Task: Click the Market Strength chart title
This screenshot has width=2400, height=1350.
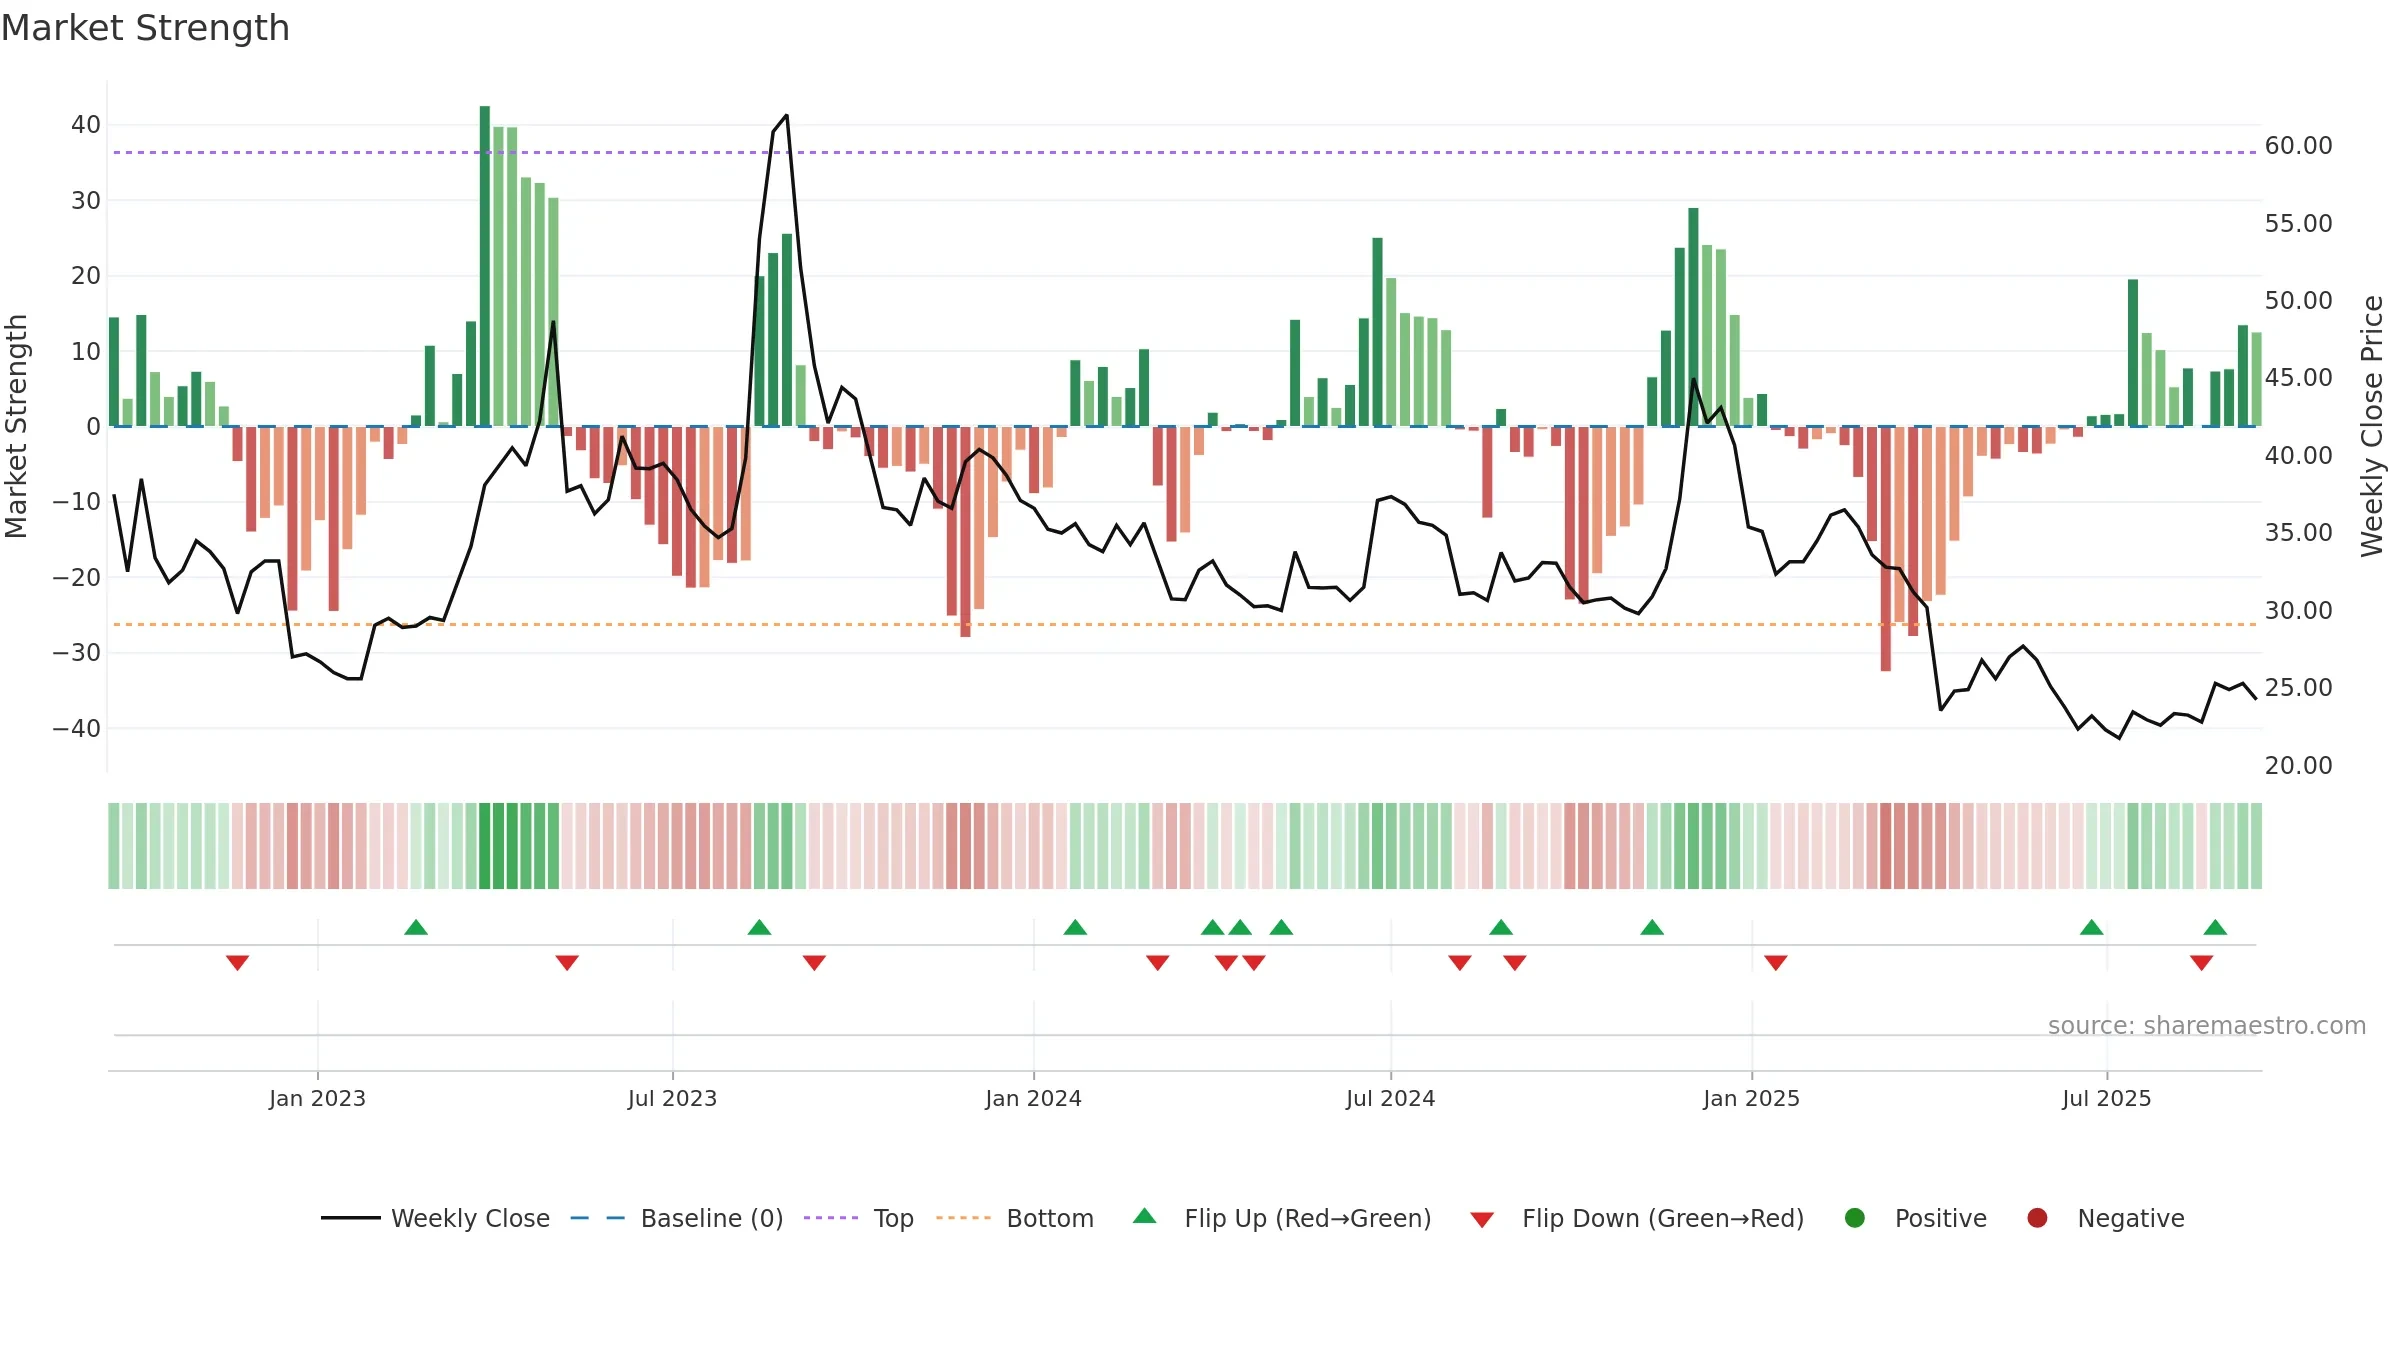Action: [145, 28]
